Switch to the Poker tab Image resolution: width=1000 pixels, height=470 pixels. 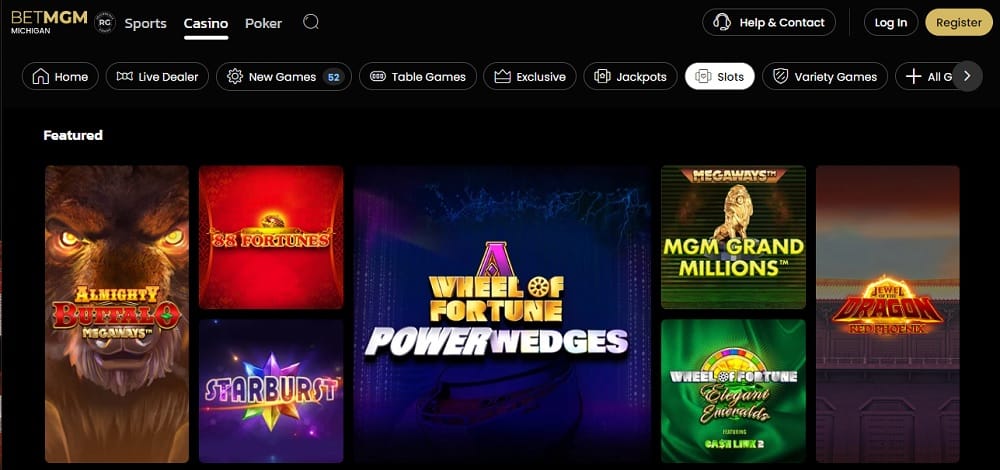263,23
